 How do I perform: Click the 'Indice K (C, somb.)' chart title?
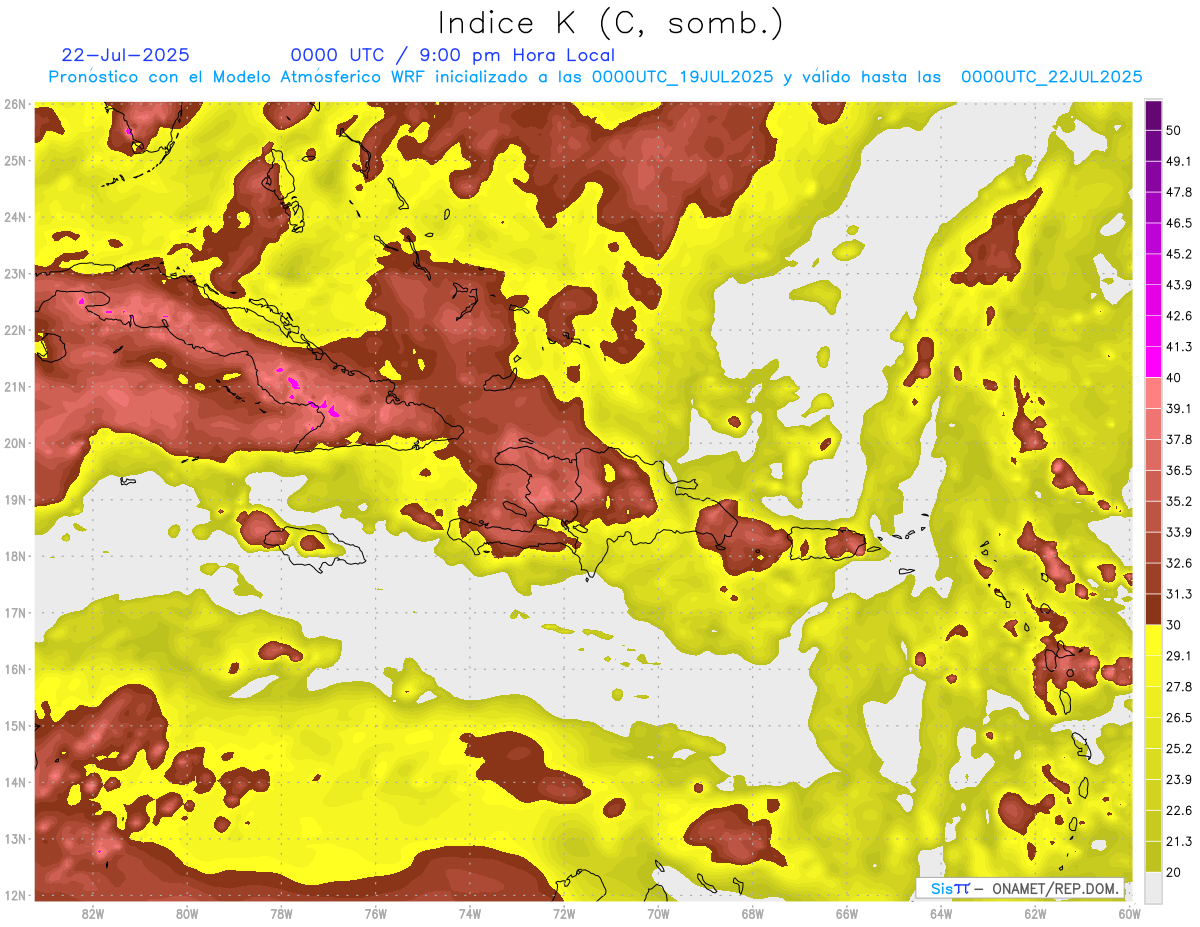tap(610, 23)
